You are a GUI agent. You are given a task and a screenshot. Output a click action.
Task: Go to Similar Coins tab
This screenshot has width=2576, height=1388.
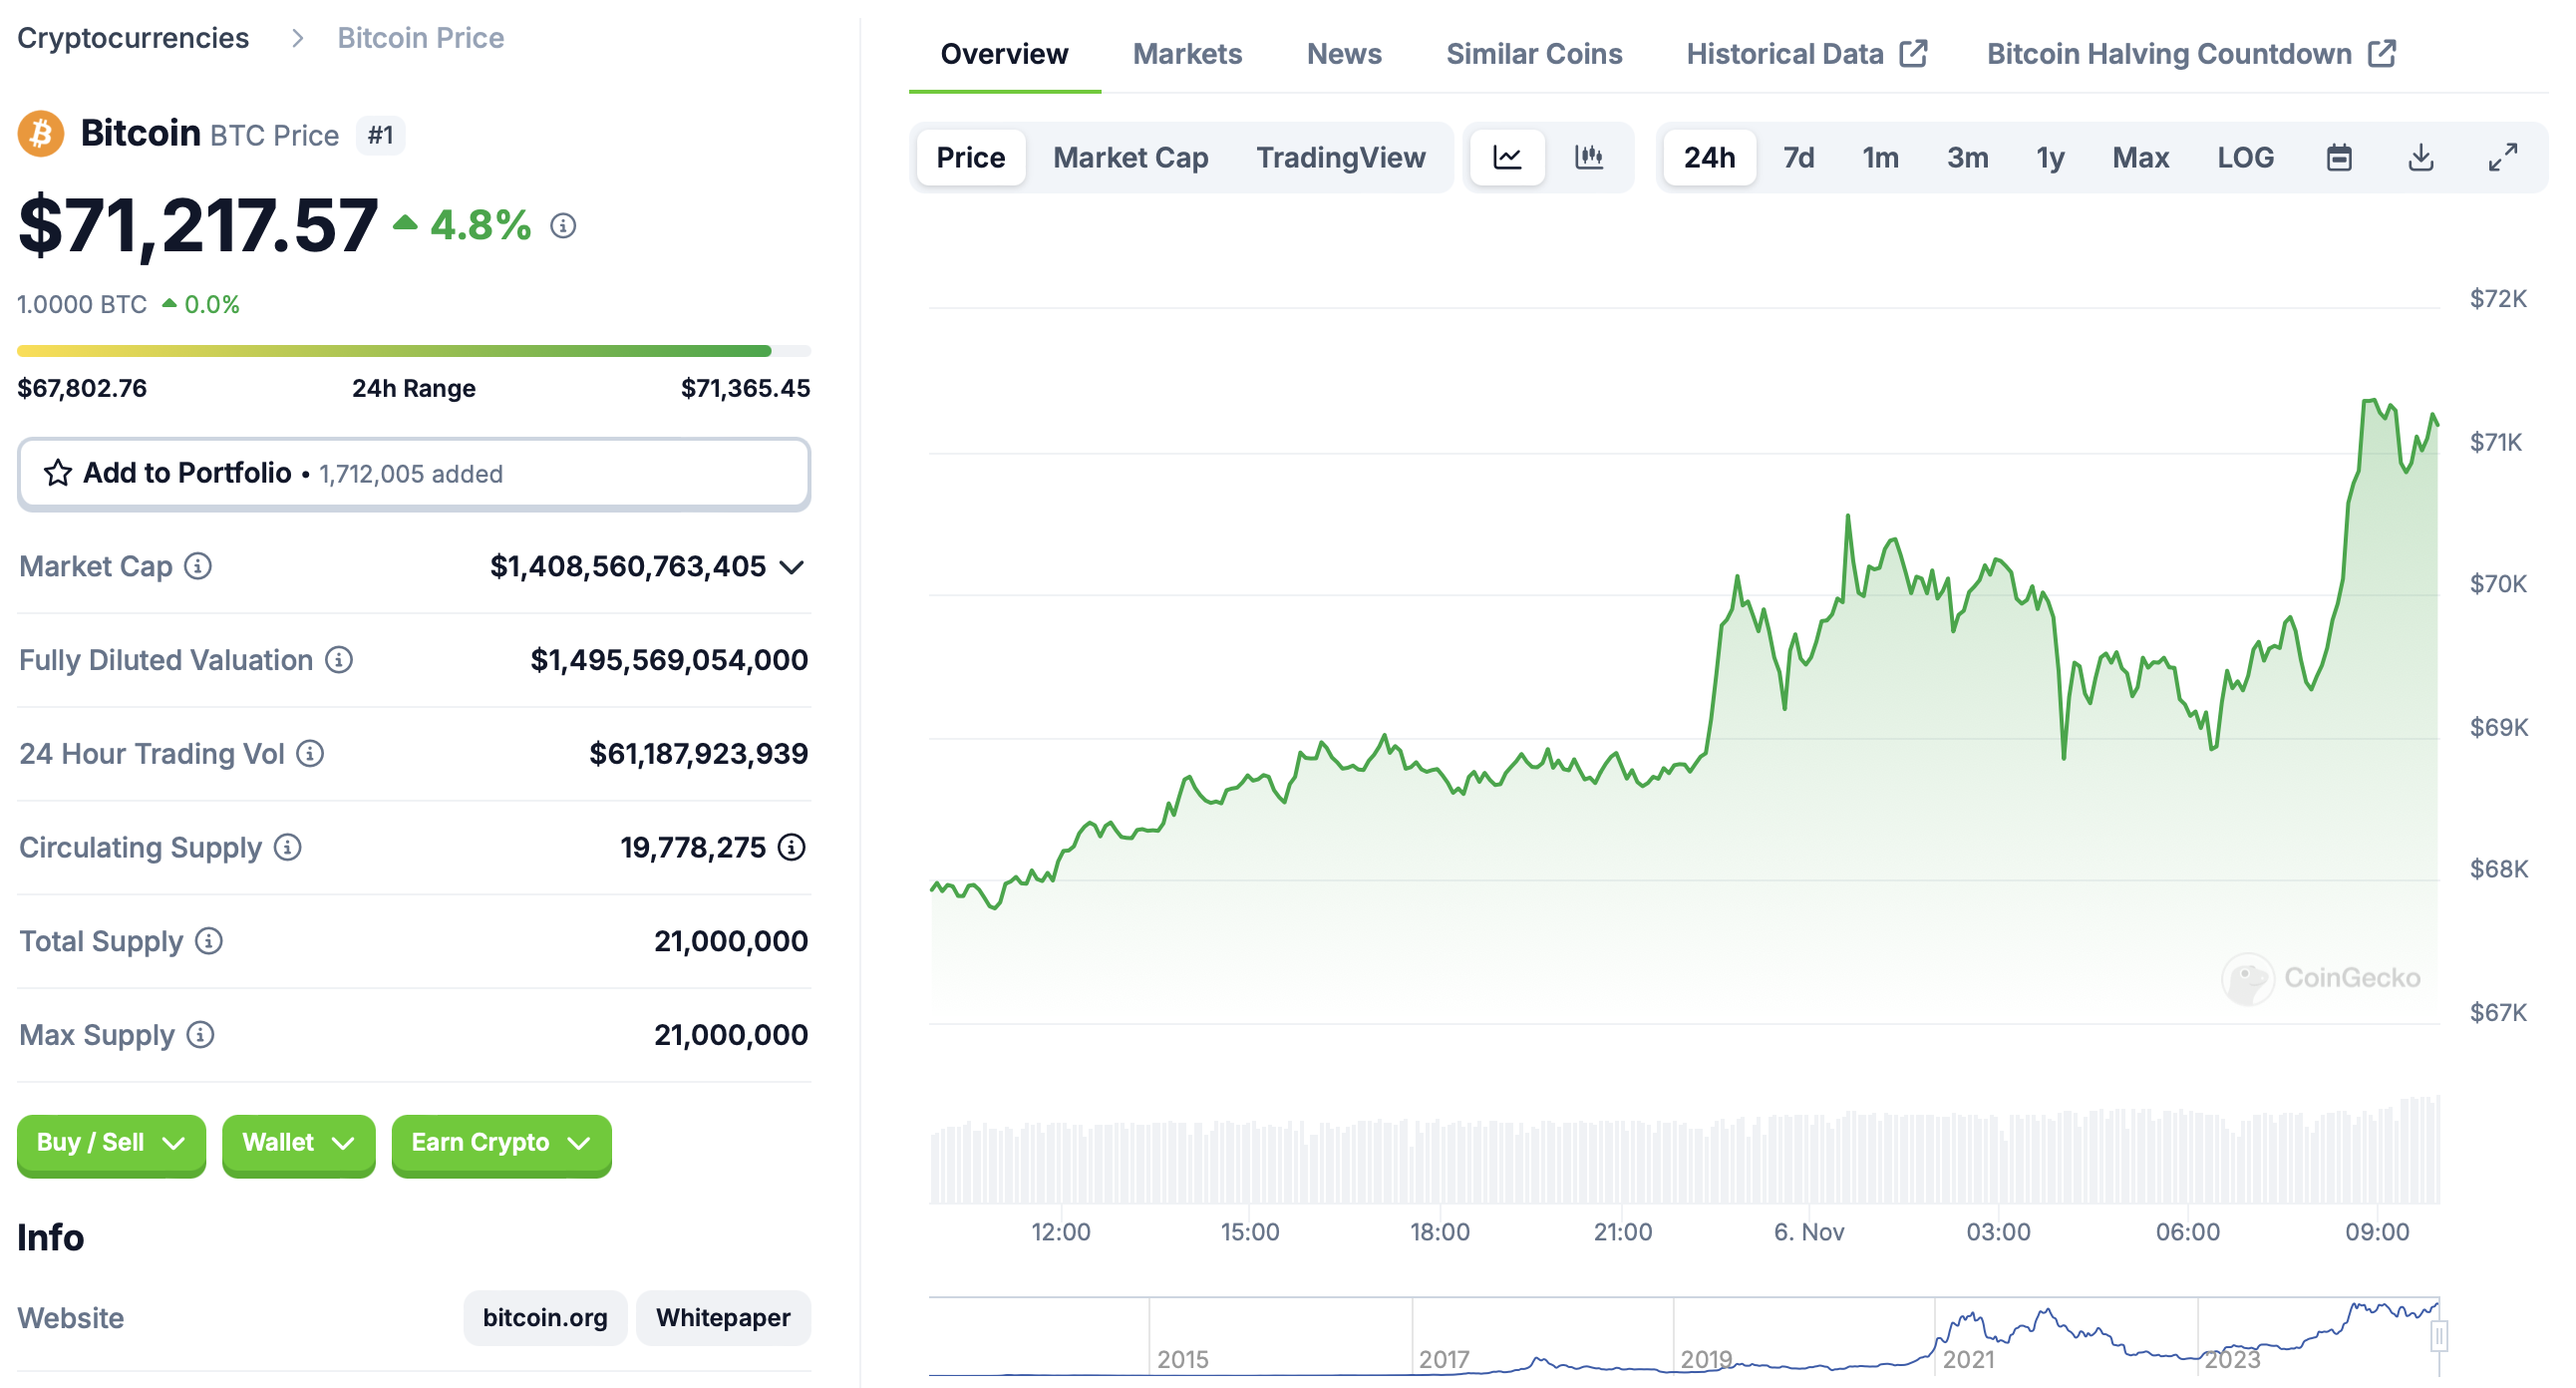tap(1533, 53)
